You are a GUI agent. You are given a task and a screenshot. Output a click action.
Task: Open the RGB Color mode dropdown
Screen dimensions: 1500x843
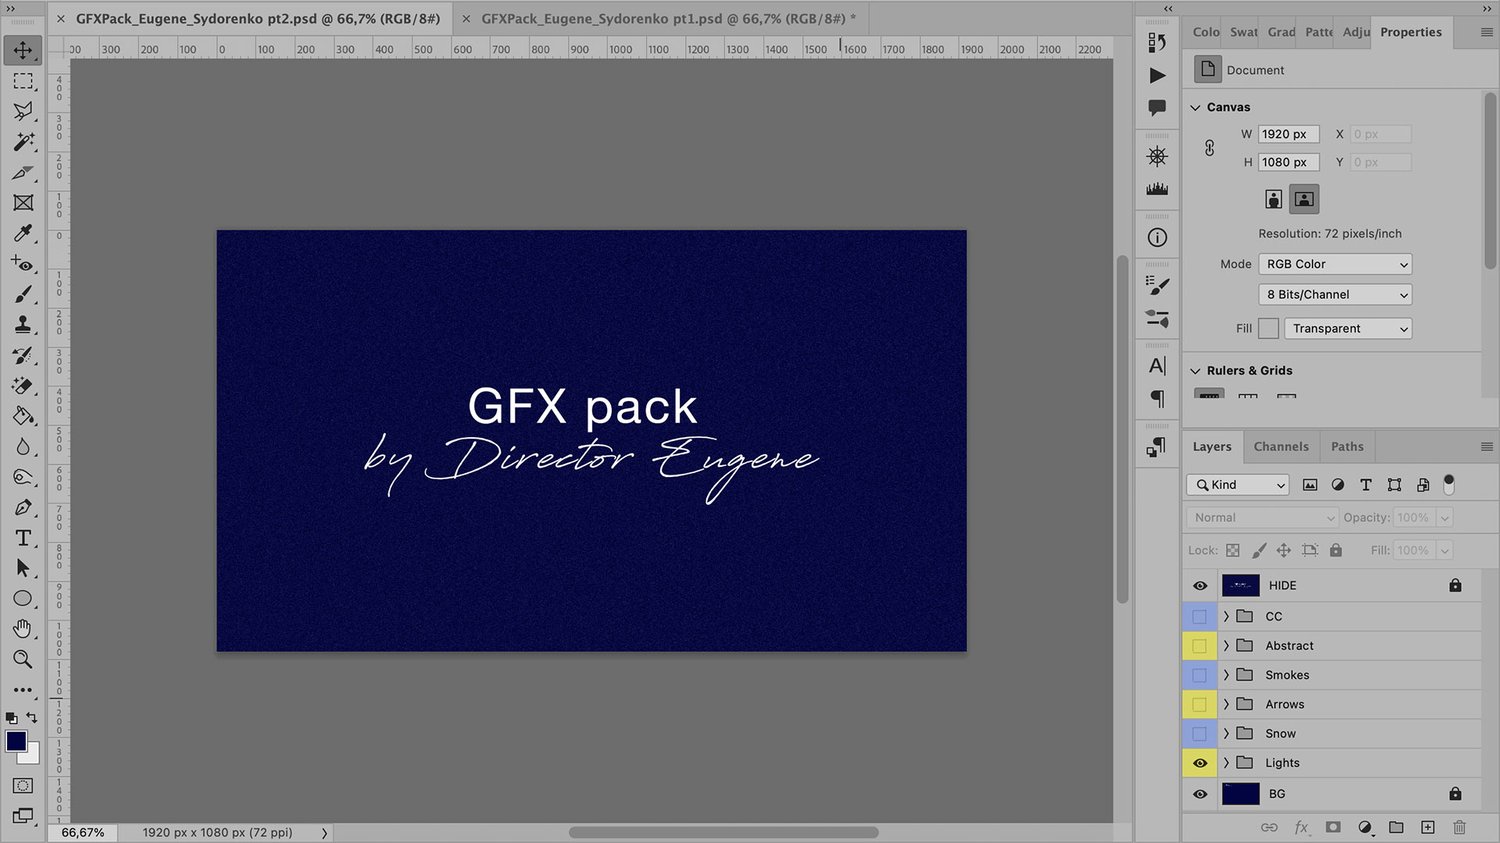tap(1335, 264)
